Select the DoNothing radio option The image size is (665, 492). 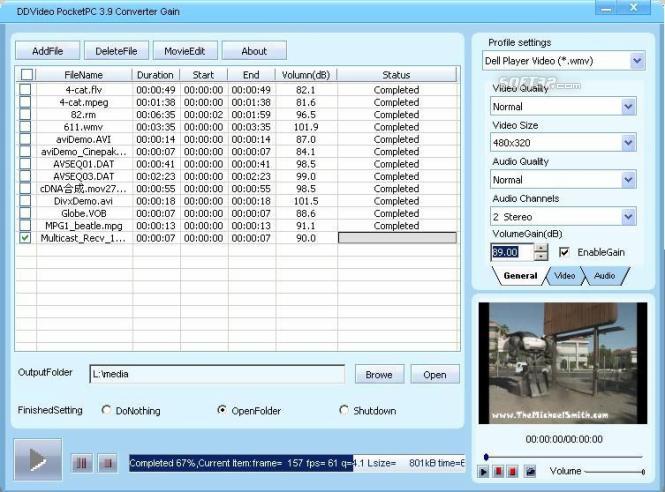pyautogui.click(x=106, y=410)
